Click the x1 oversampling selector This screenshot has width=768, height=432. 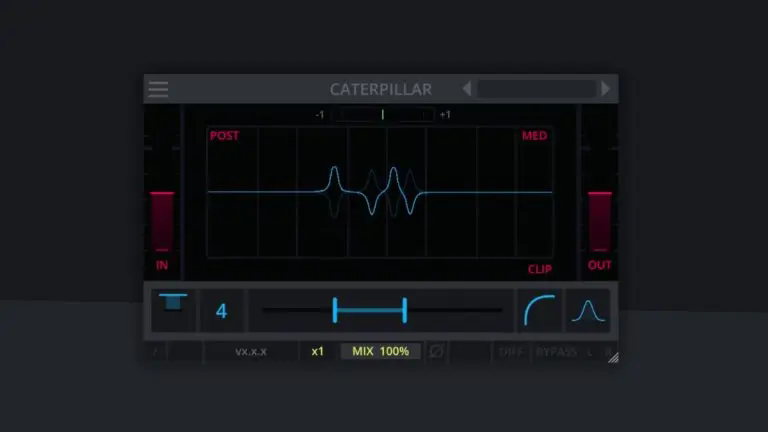[x=317, y=351]
